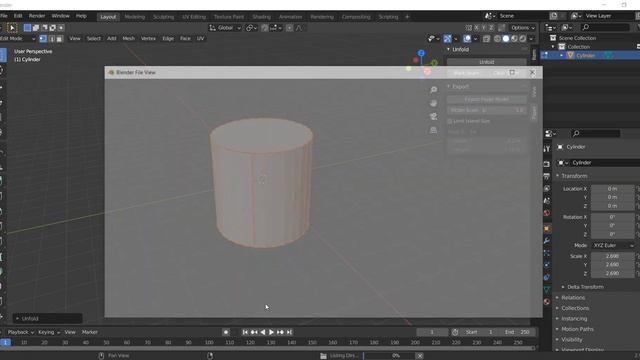The height and width of the screenshot is (360, 640).
Task: Click the camera view viewport icon
Action: [433, 117]
